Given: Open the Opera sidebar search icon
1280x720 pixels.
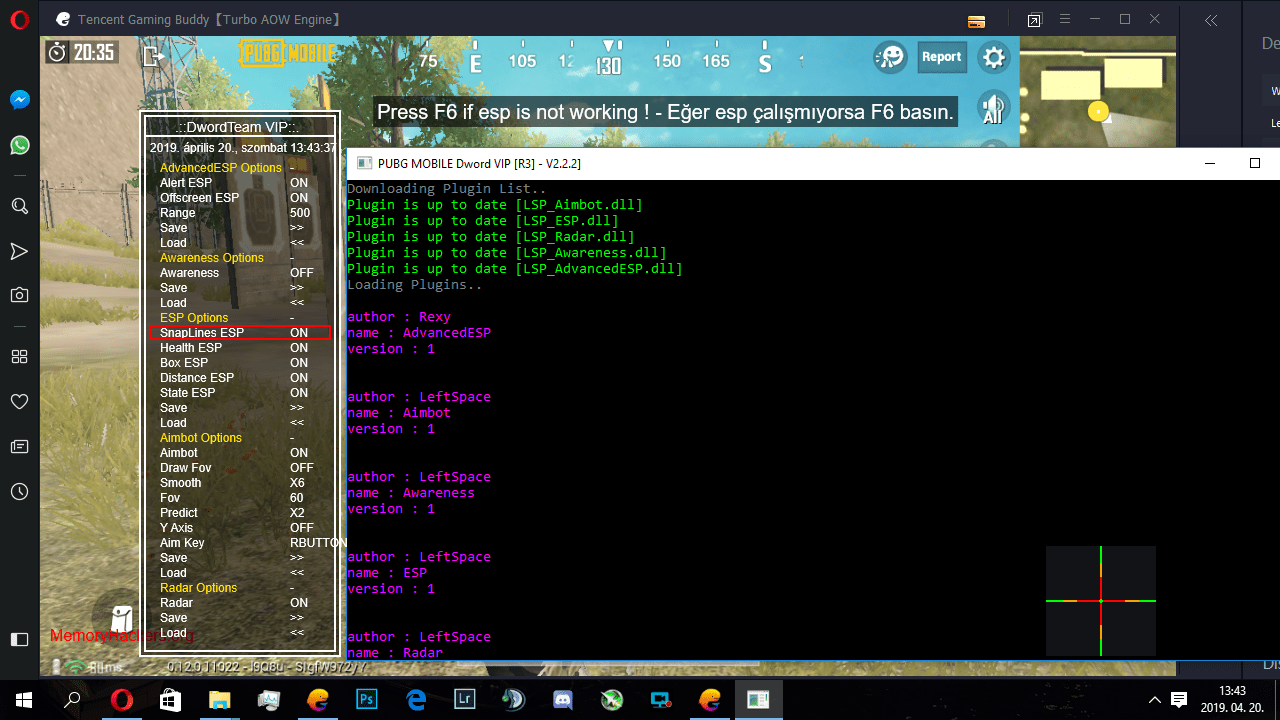Looking at the screenshot, I should click(x=19, y=205).
